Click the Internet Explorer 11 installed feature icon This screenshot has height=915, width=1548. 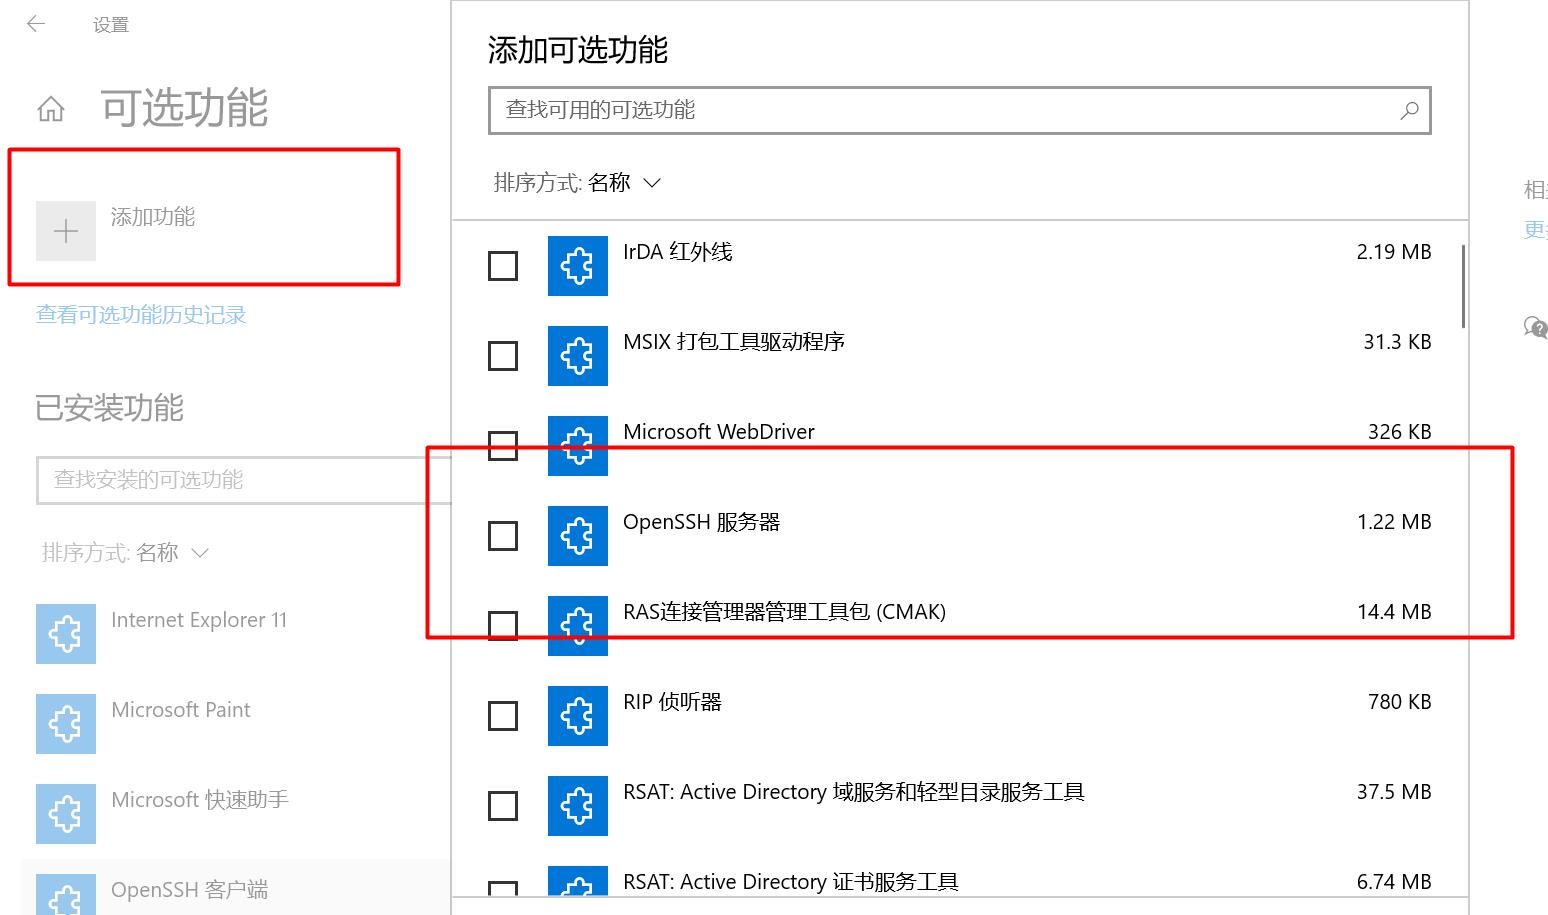tap(66, 634)
